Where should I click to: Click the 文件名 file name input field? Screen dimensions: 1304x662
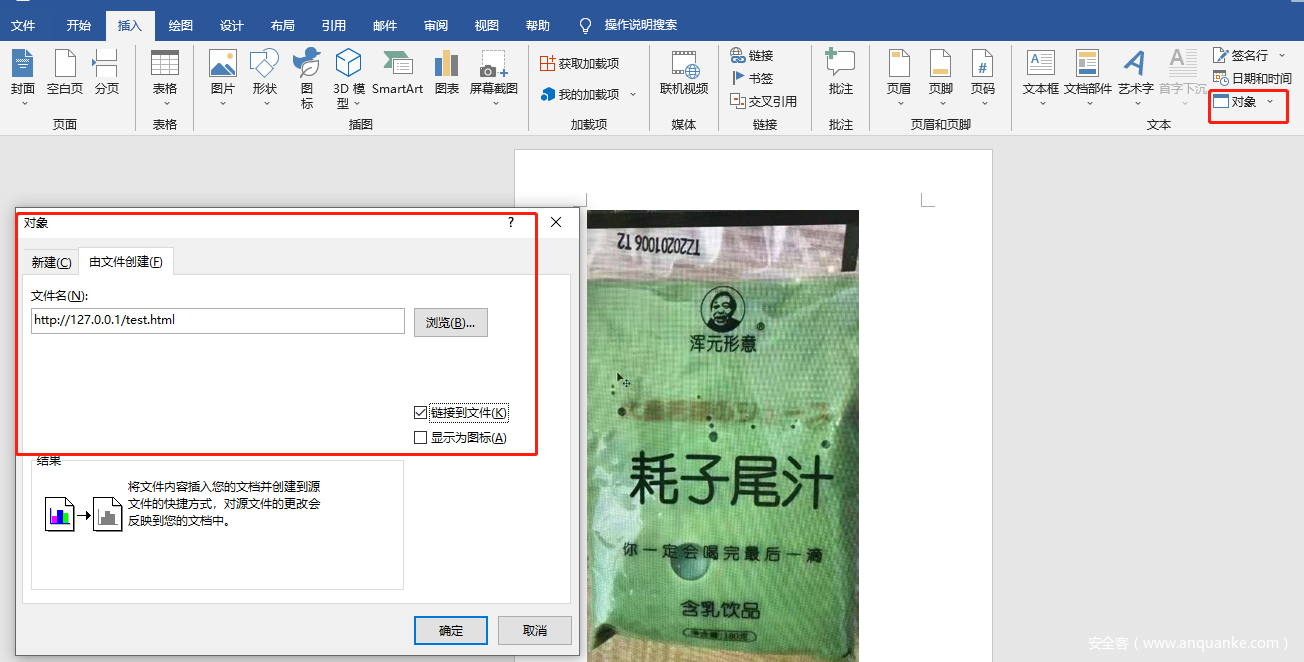[x=217, y=321]
